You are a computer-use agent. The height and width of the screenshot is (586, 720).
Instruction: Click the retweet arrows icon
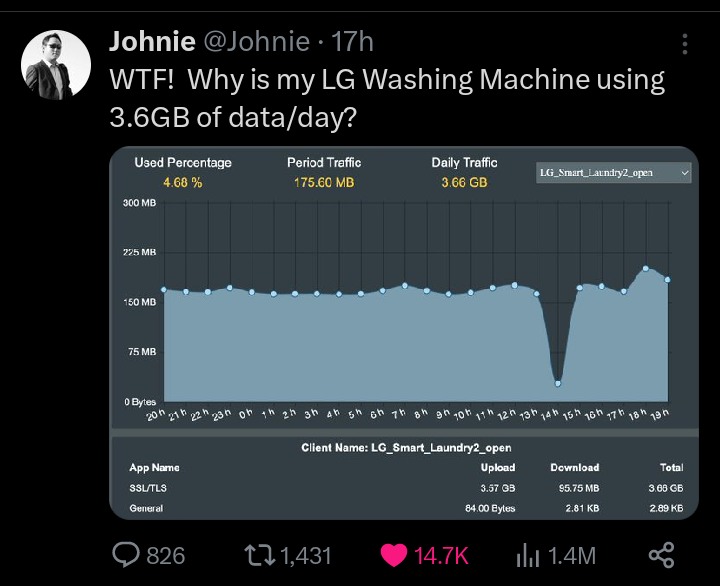point(258,555)
